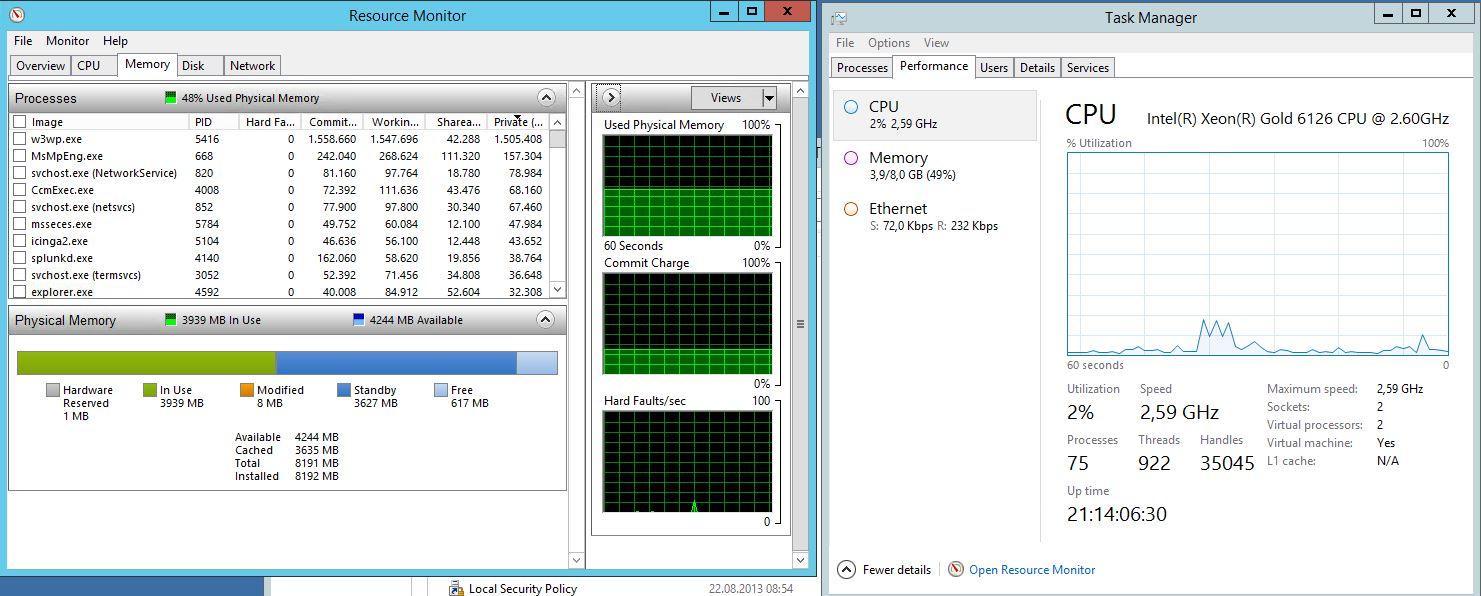
Task: Click the Local Security Policy icon
Action: tap(456, 588)
